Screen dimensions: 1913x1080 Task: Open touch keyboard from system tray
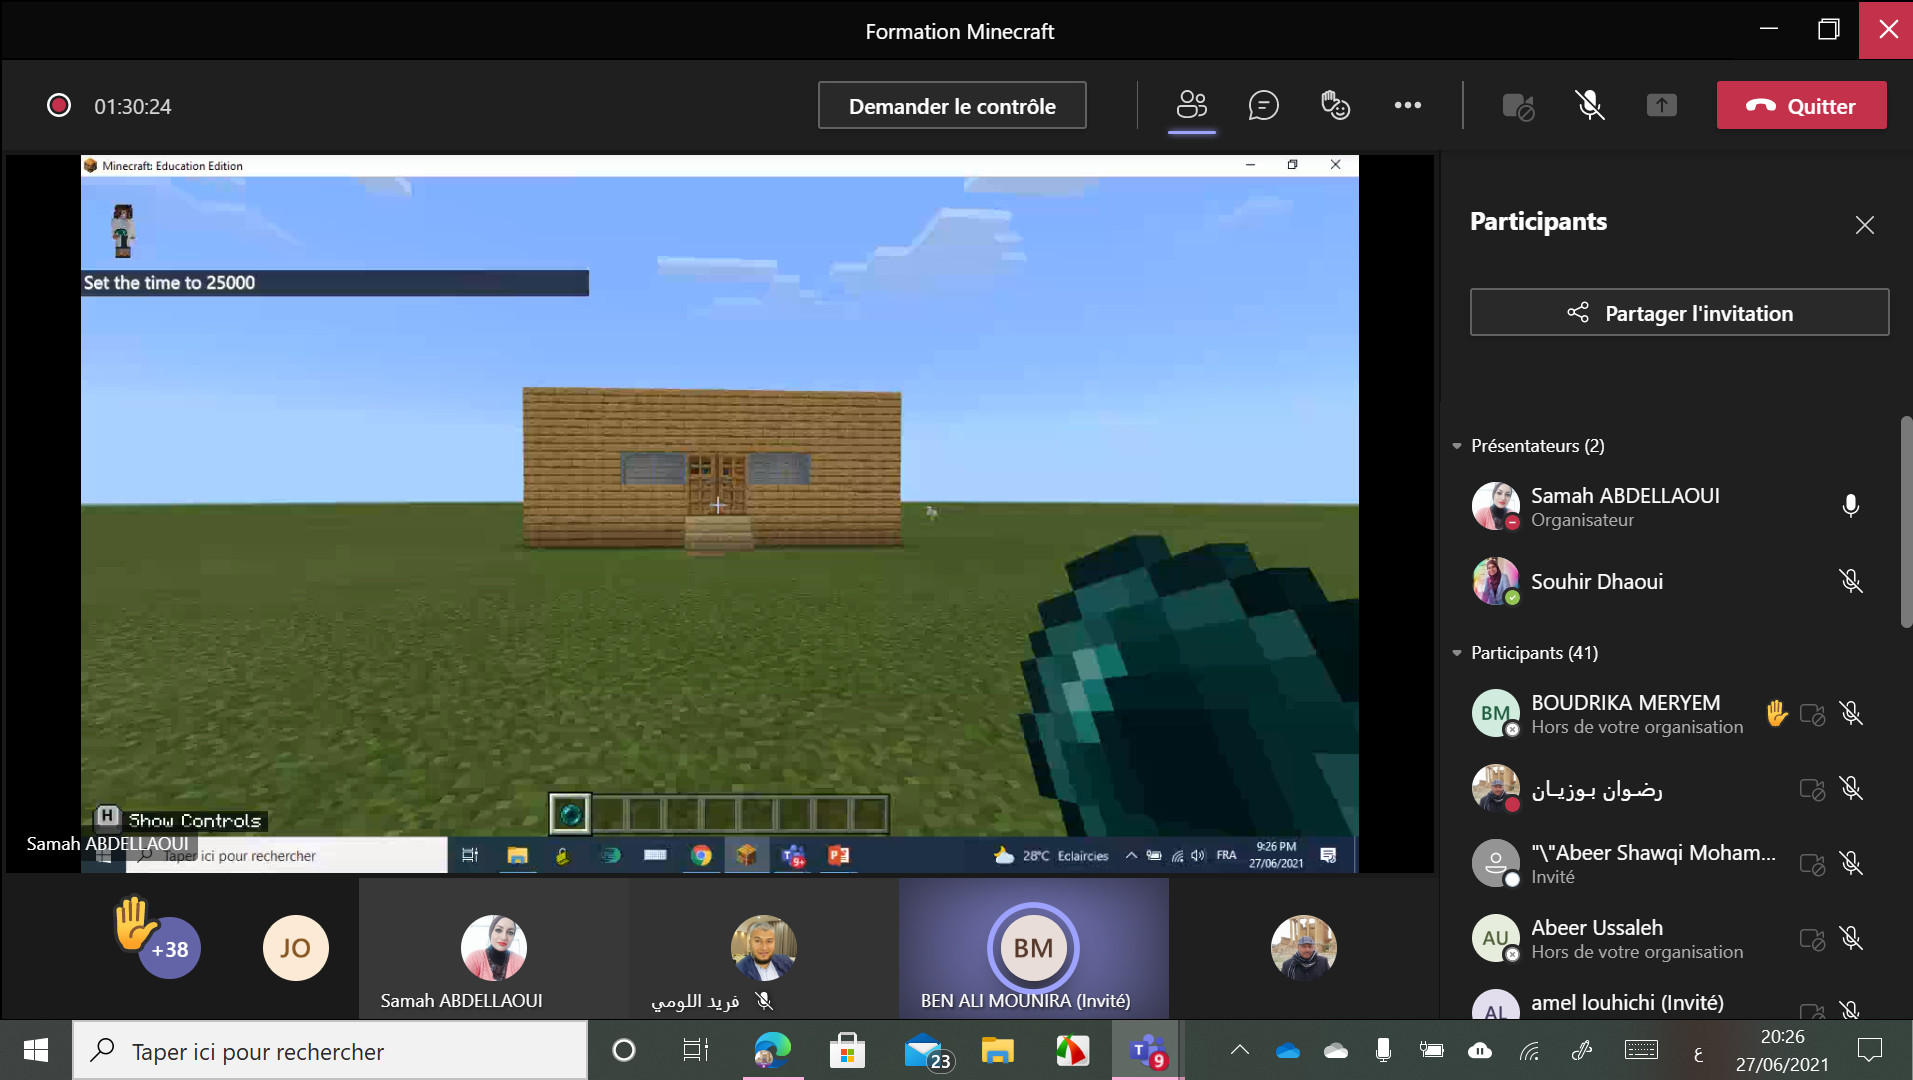pos(1641,1050)
